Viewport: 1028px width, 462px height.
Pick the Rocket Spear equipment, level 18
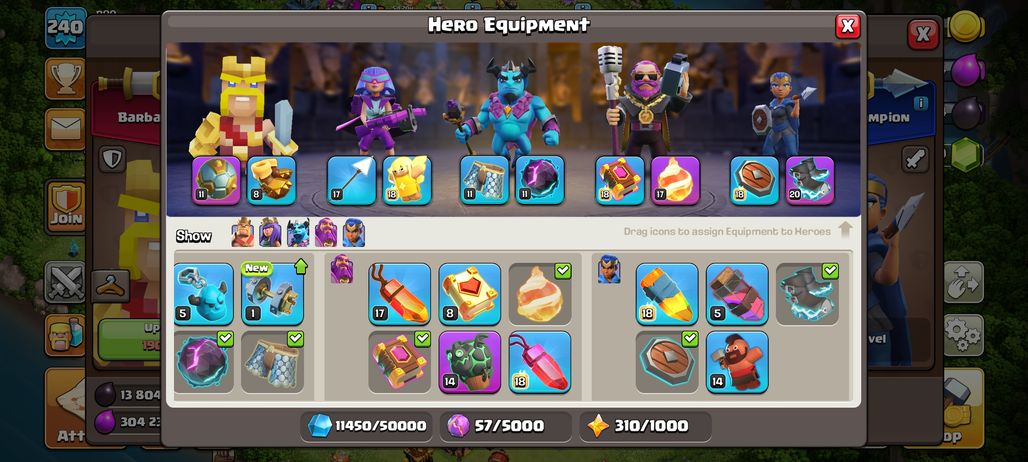click(667, 294)
